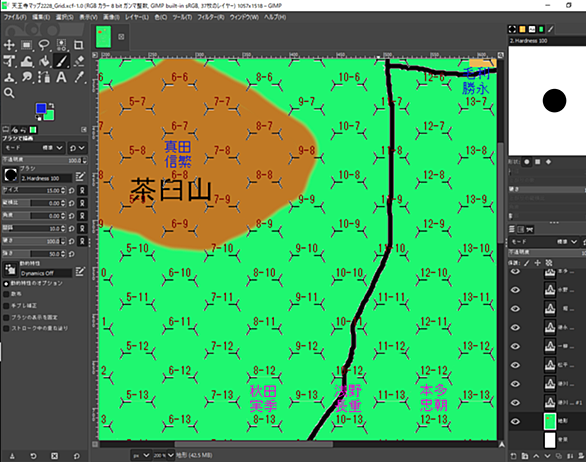
Task: Select the Rectangle Select tool
Action: (27, 45)
